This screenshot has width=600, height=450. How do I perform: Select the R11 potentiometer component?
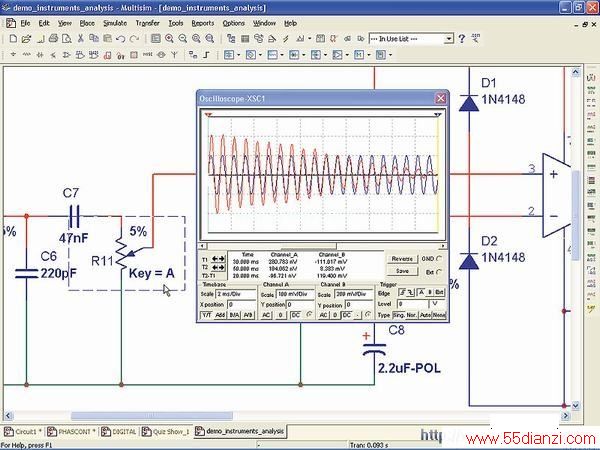[122, 253]
